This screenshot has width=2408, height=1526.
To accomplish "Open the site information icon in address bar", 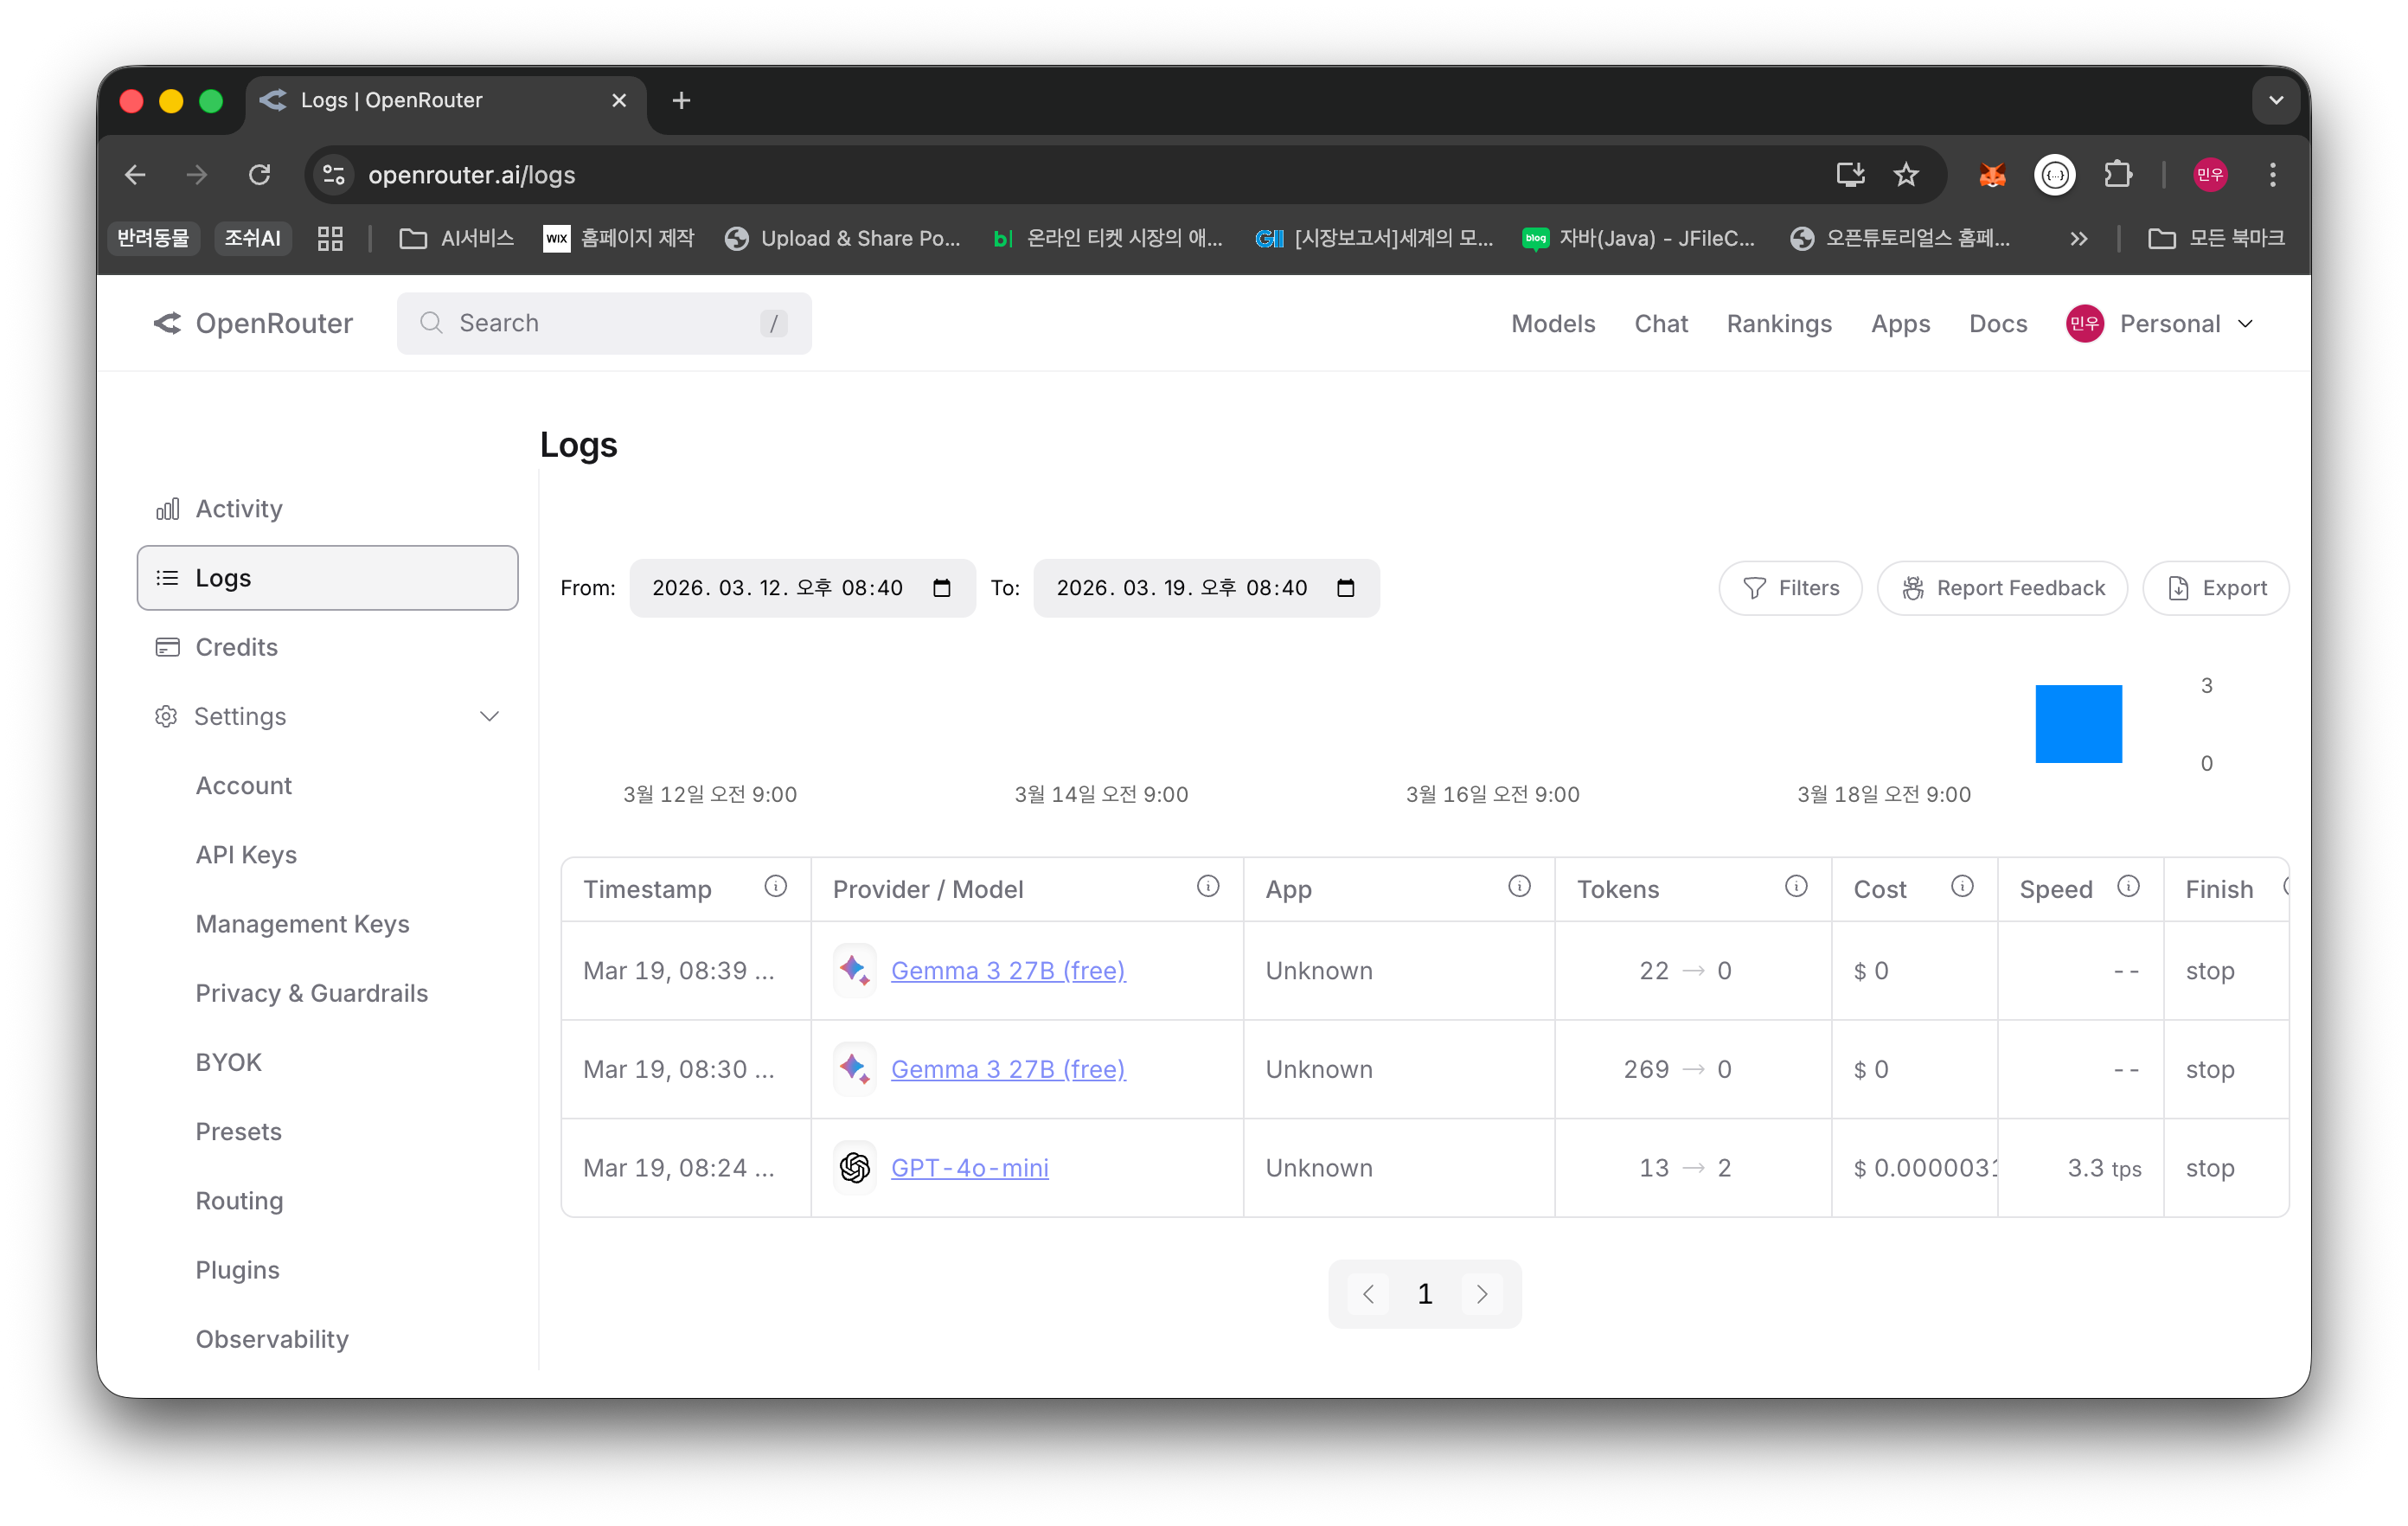I will (x=334, y=175).
